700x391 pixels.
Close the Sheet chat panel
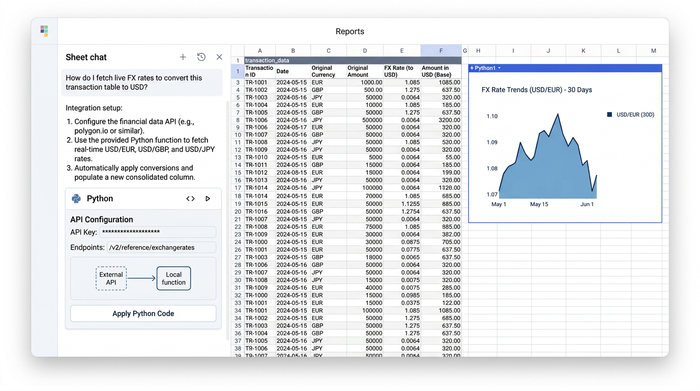click(x=219, y=57)
